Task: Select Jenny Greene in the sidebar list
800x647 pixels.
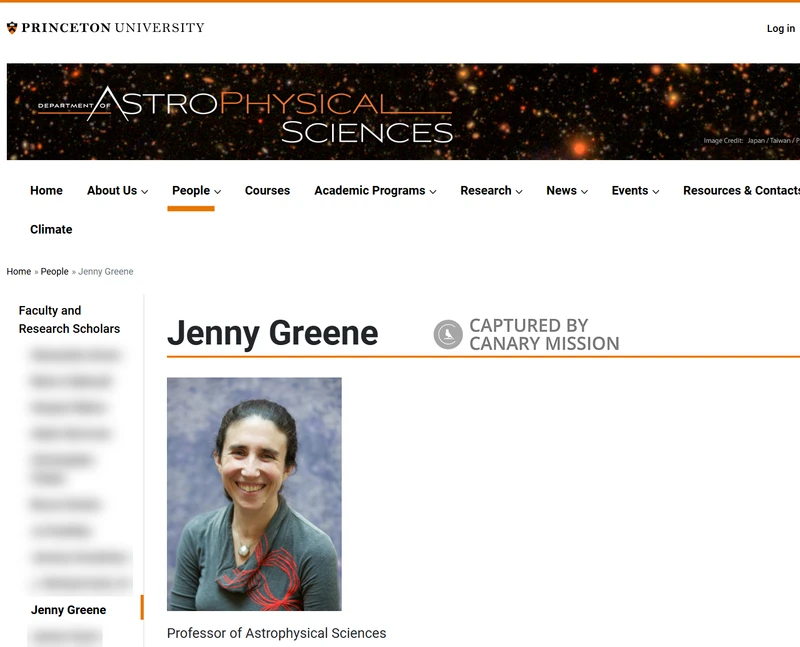Action: pos(68,610)
